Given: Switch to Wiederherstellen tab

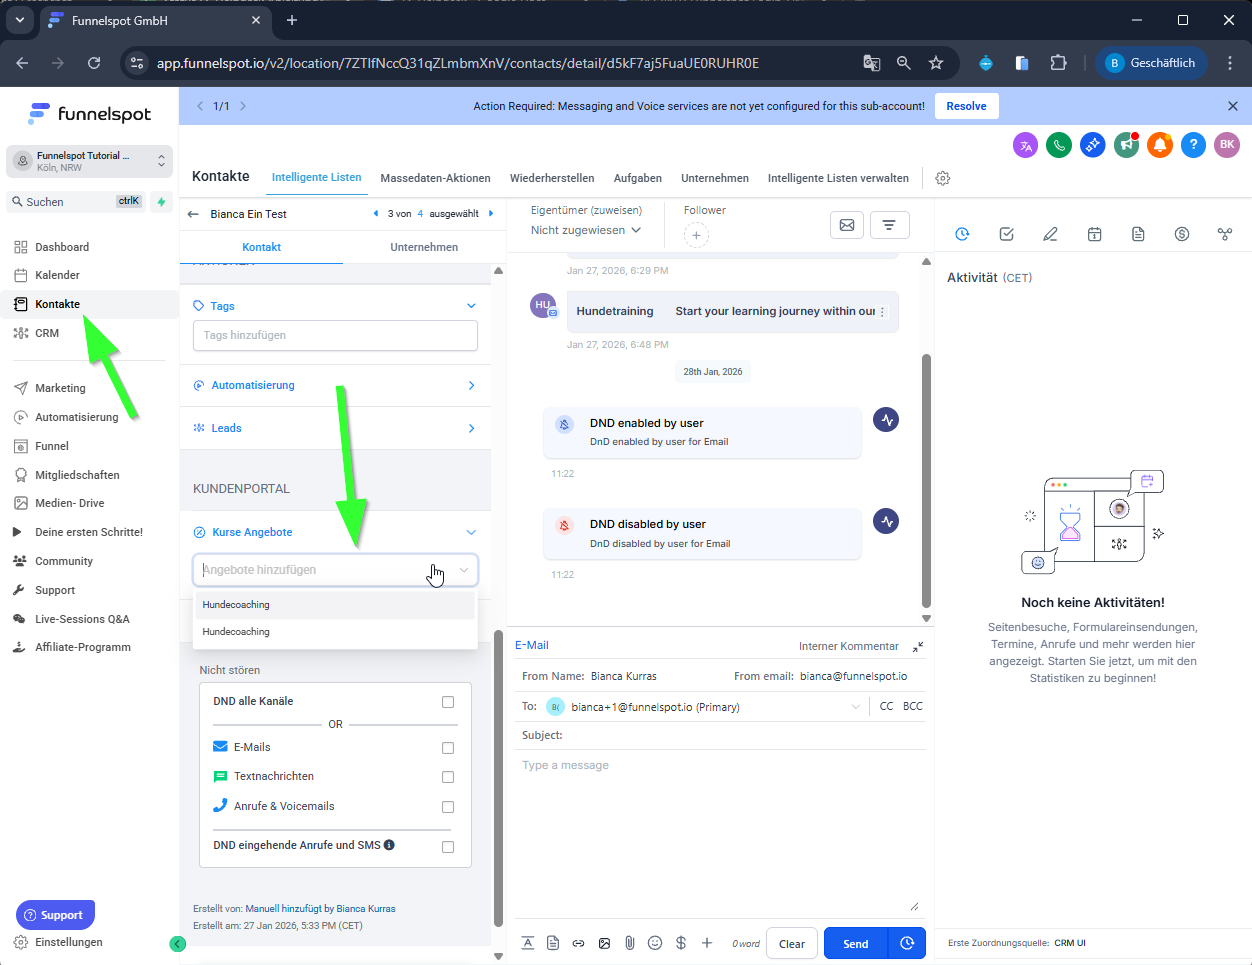Looking at the screenshot, I should click(x=552, y=178).
